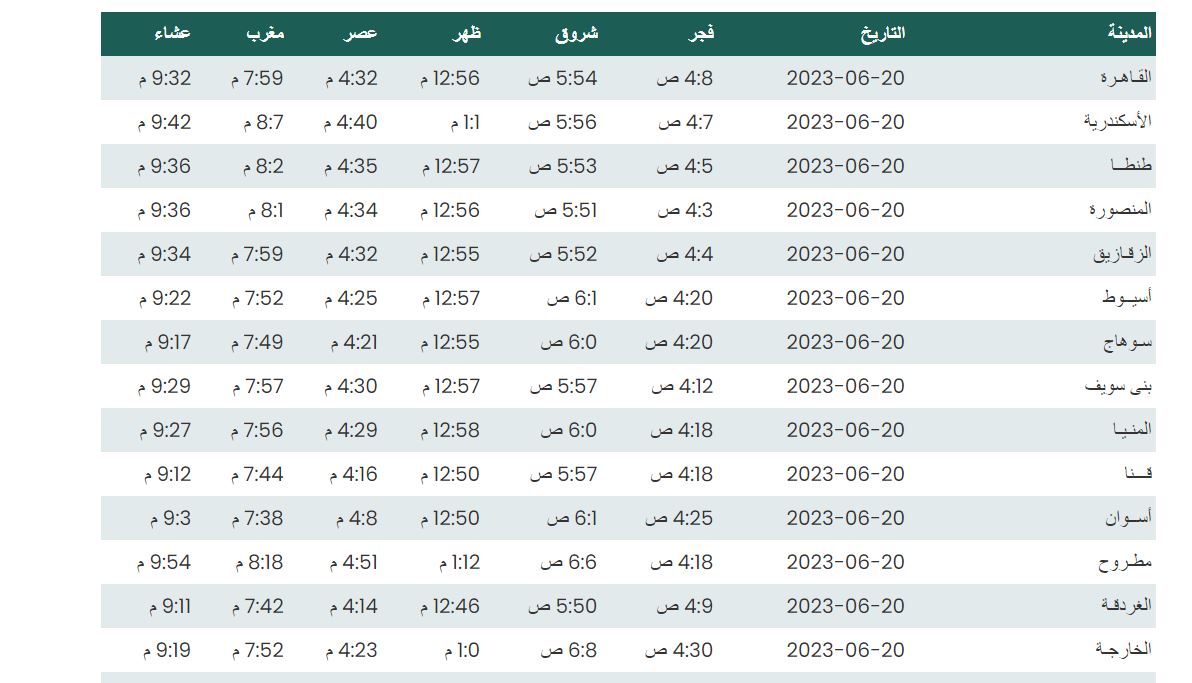1192x683 pixels.
Task: Select the أسوان city cell
Action: (x=1128, y=518)
